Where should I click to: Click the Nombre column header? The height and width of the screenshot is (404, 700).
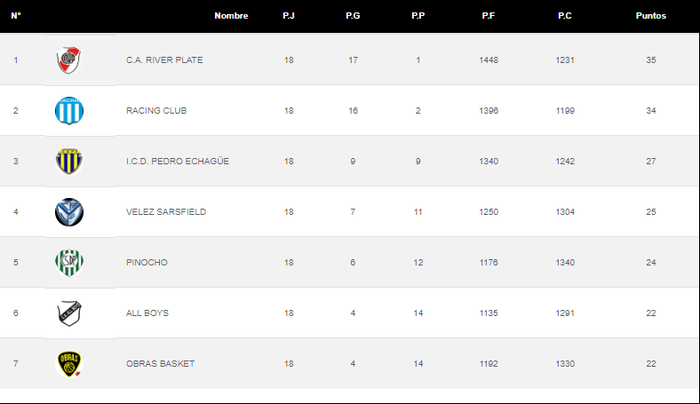(x=231, y=16)
